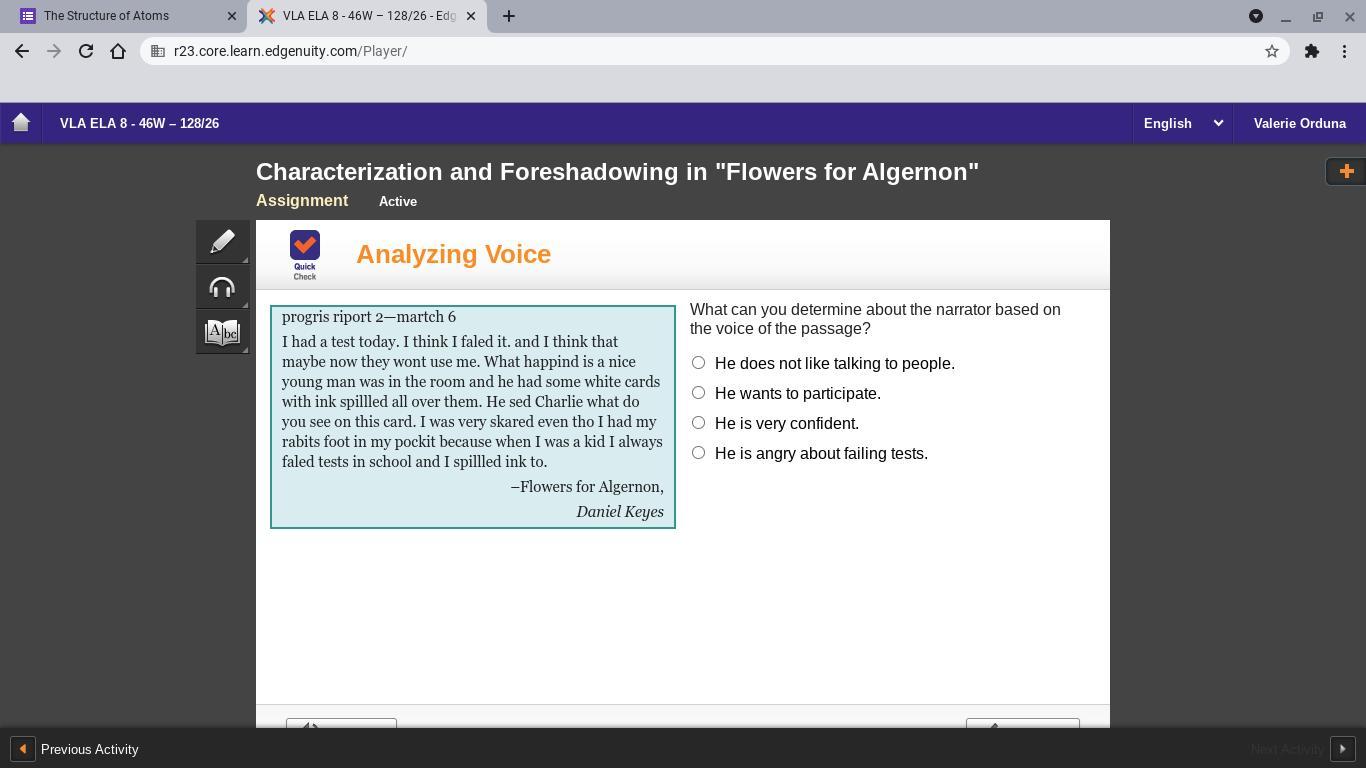Open Valerie Orduna user menu
The height and width of the screenshot is (768, 1366).
click(1299, 123)
